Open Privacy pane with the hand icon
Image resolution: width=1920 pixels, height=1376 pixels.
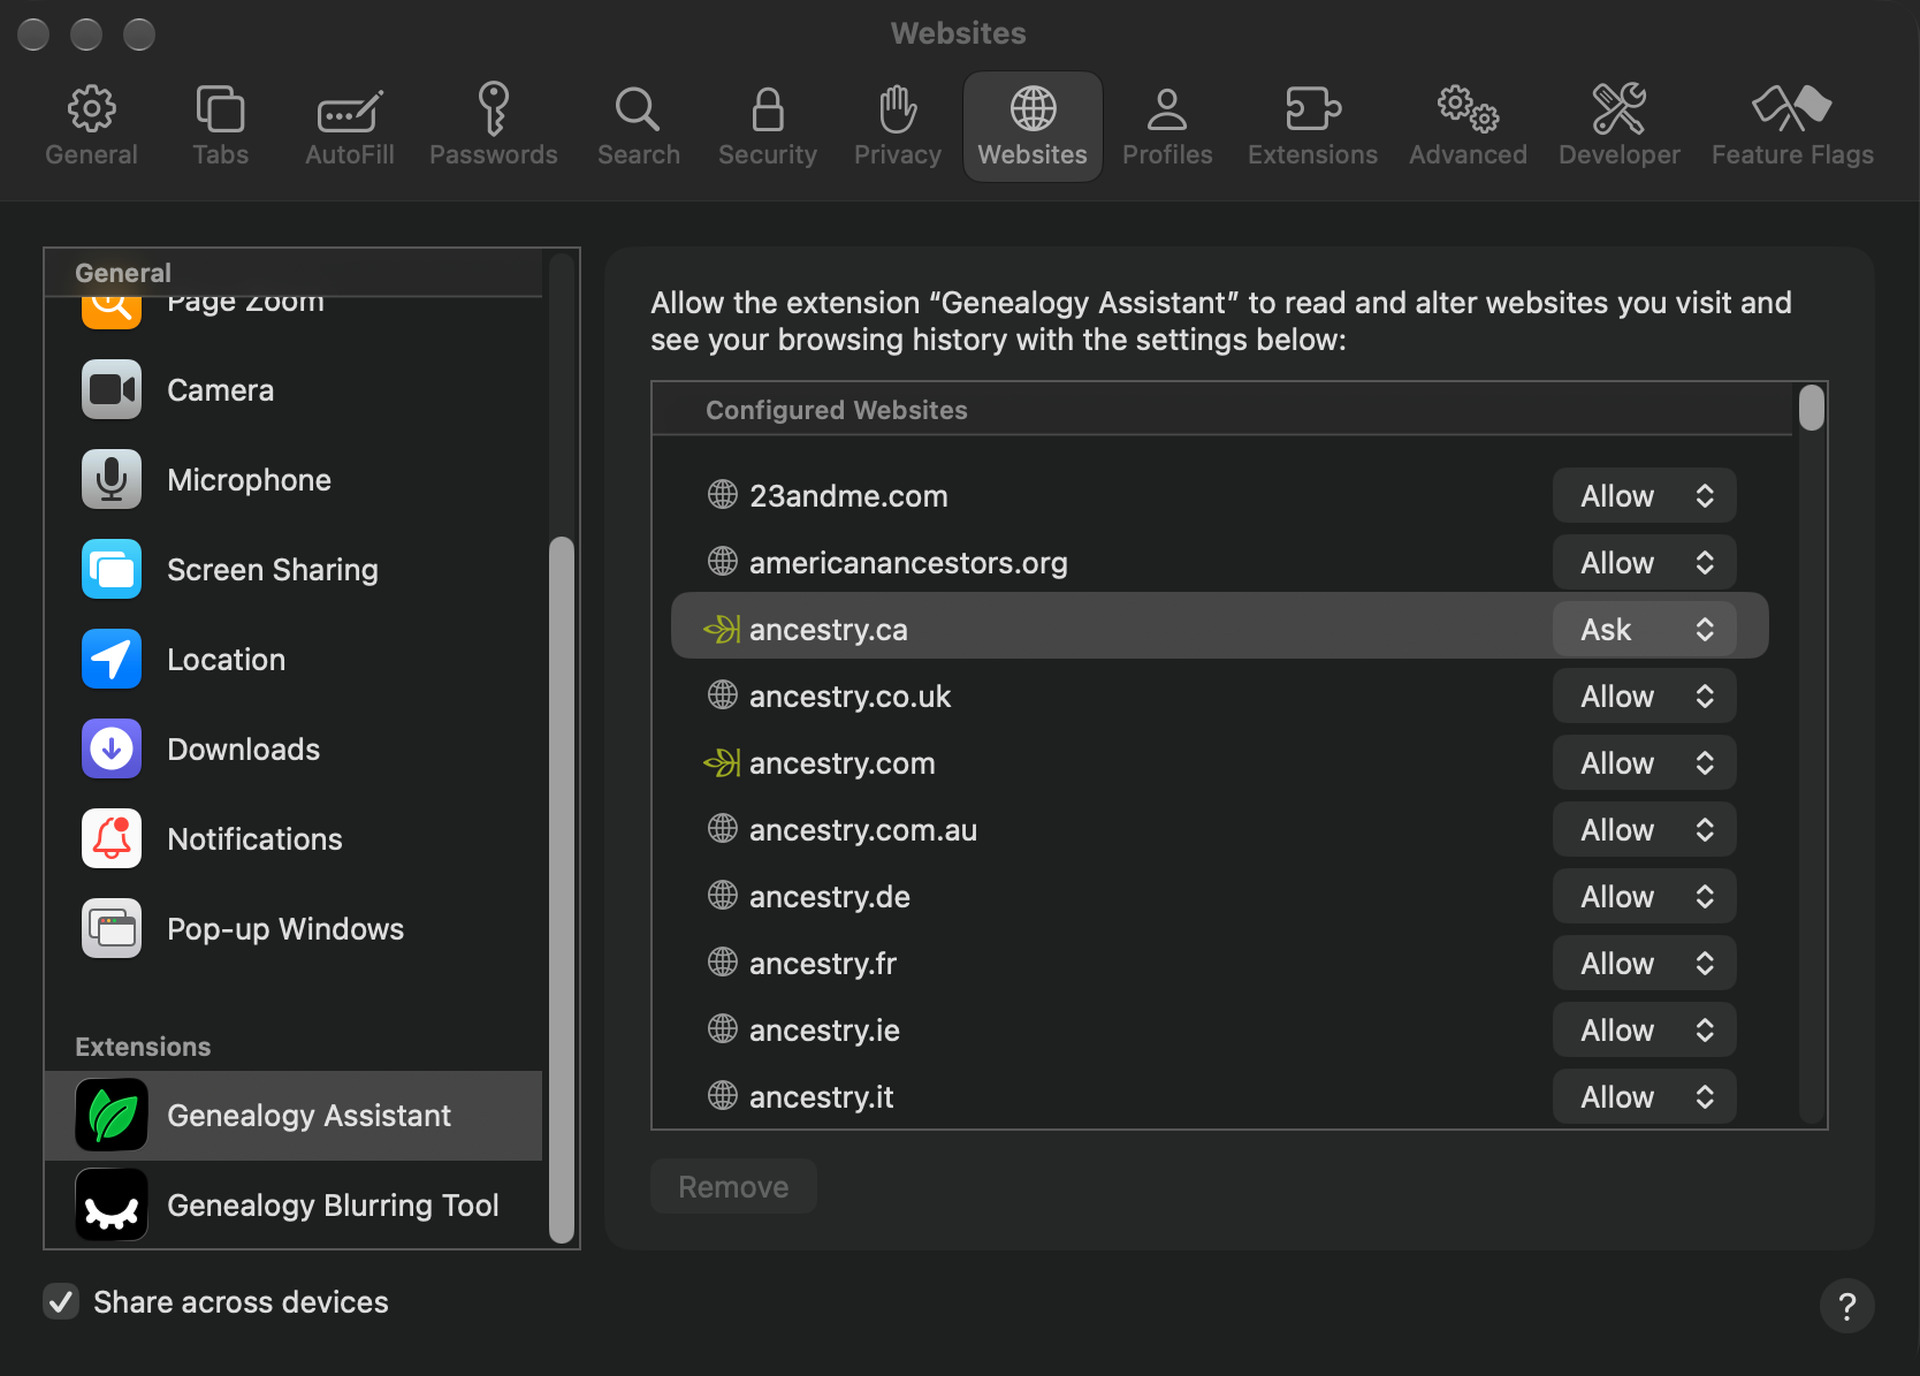pos(897,126)
